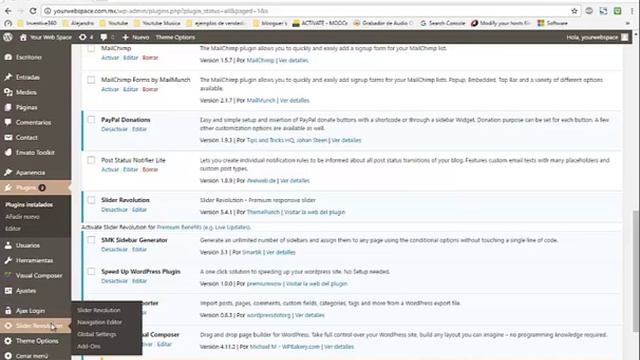Screen dimensions: 640x360
Task: Open Envato Toolkit in the sidebar
Action: (x=36, y=153)
